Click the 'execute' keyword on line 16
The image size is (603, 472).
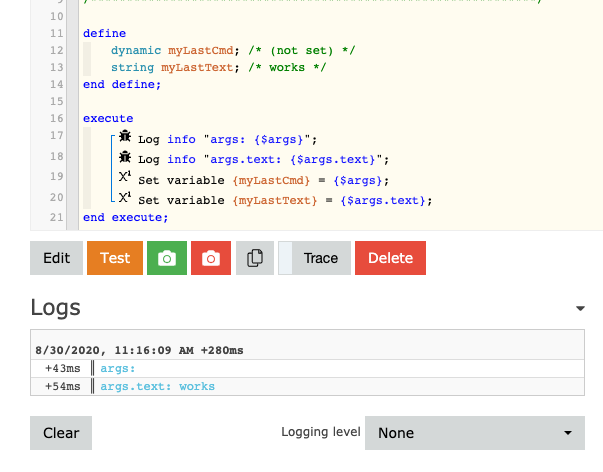(108, 118)
